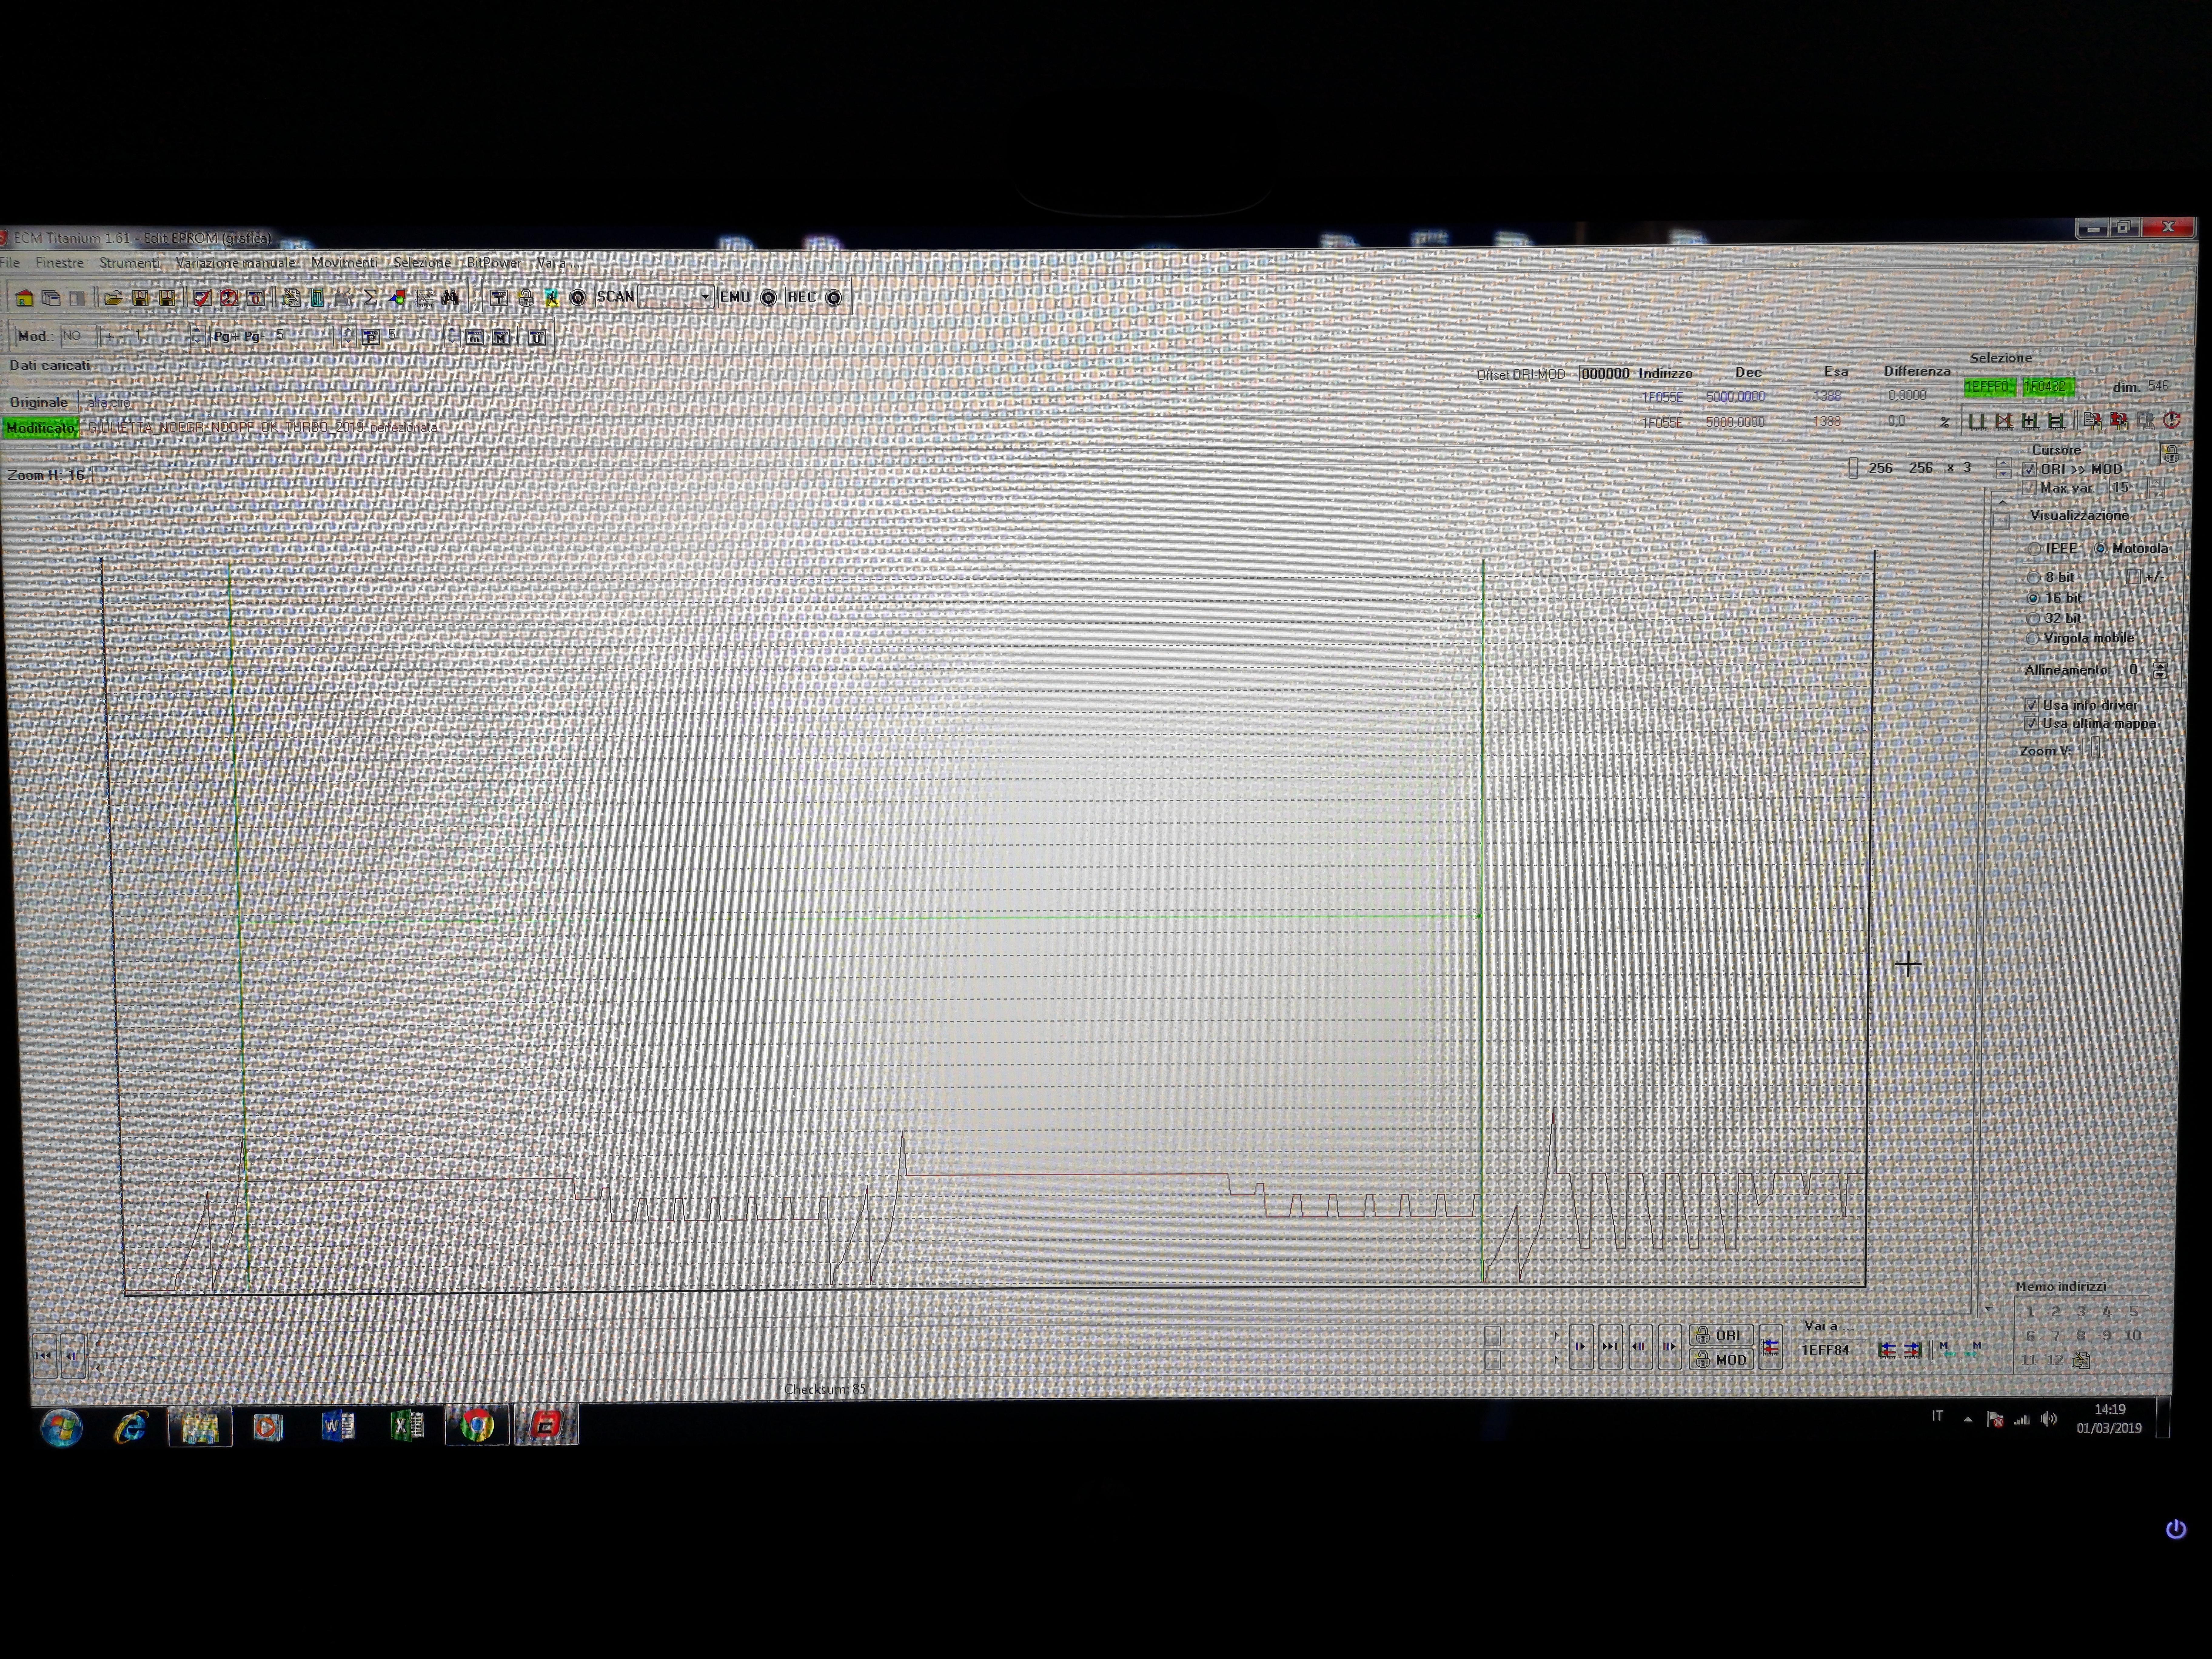Click the Offset ORI-MOD value field
The height and width of the screenshot is (1659, 2212).
[1605, 374]
